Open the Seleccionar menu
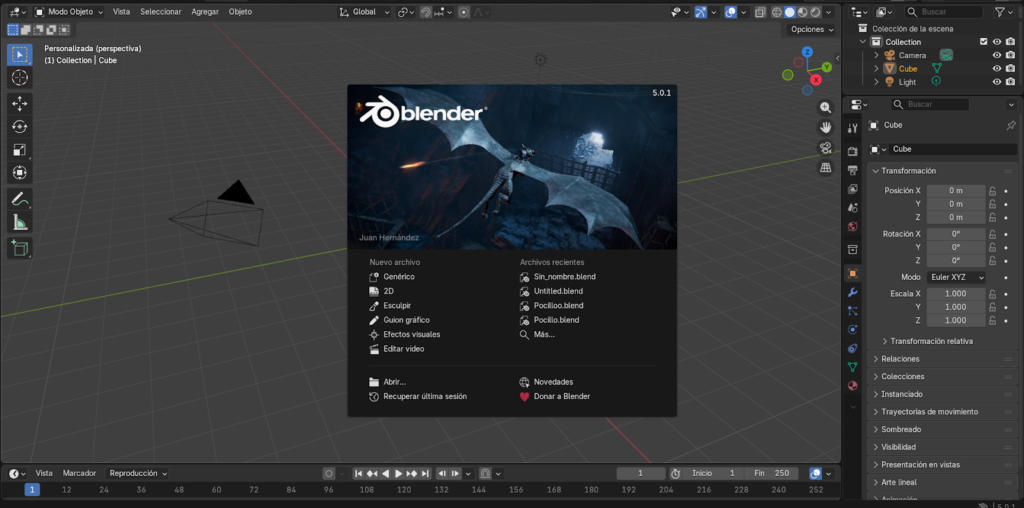This screenshot has width=1024, height=508. [161, 12]
